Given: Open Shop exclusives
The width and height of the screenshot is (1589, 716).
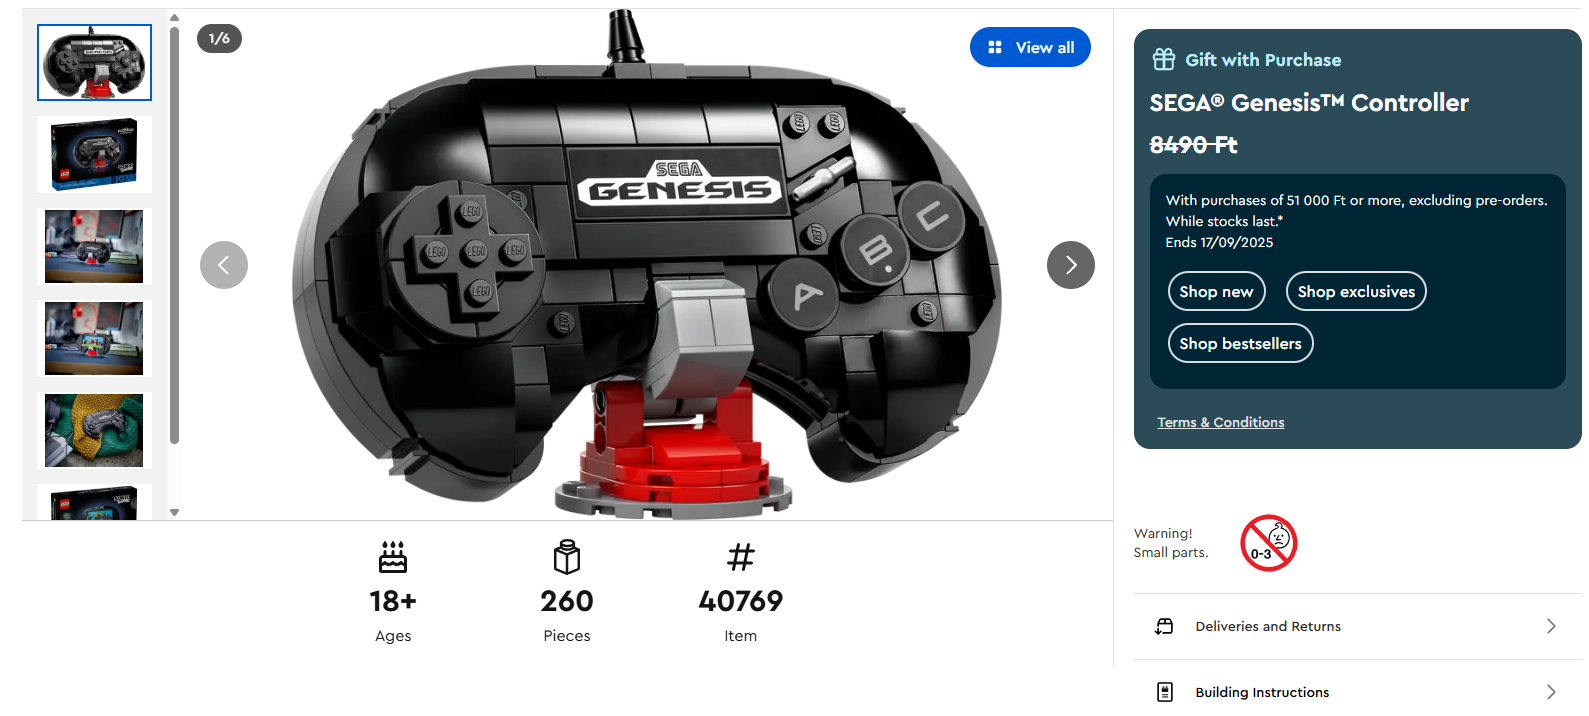Looking at the screenshot, I should pyautogui.click(x=1356, y=291).
